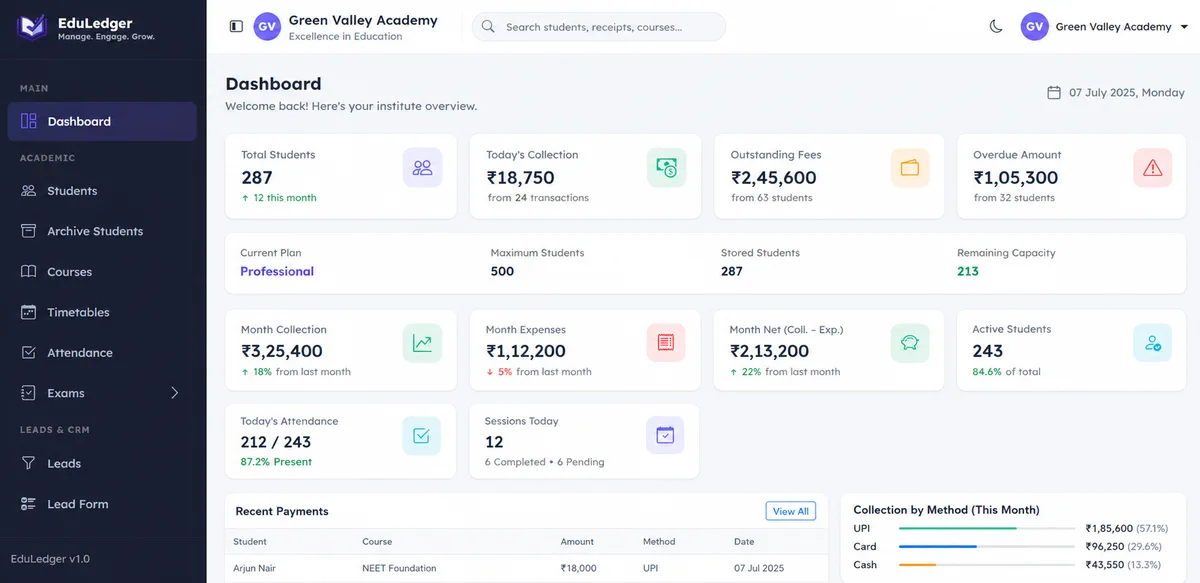Click the Dashboard grid icon
This screenshot has height=583, width=1200.
tap(28, 121)
